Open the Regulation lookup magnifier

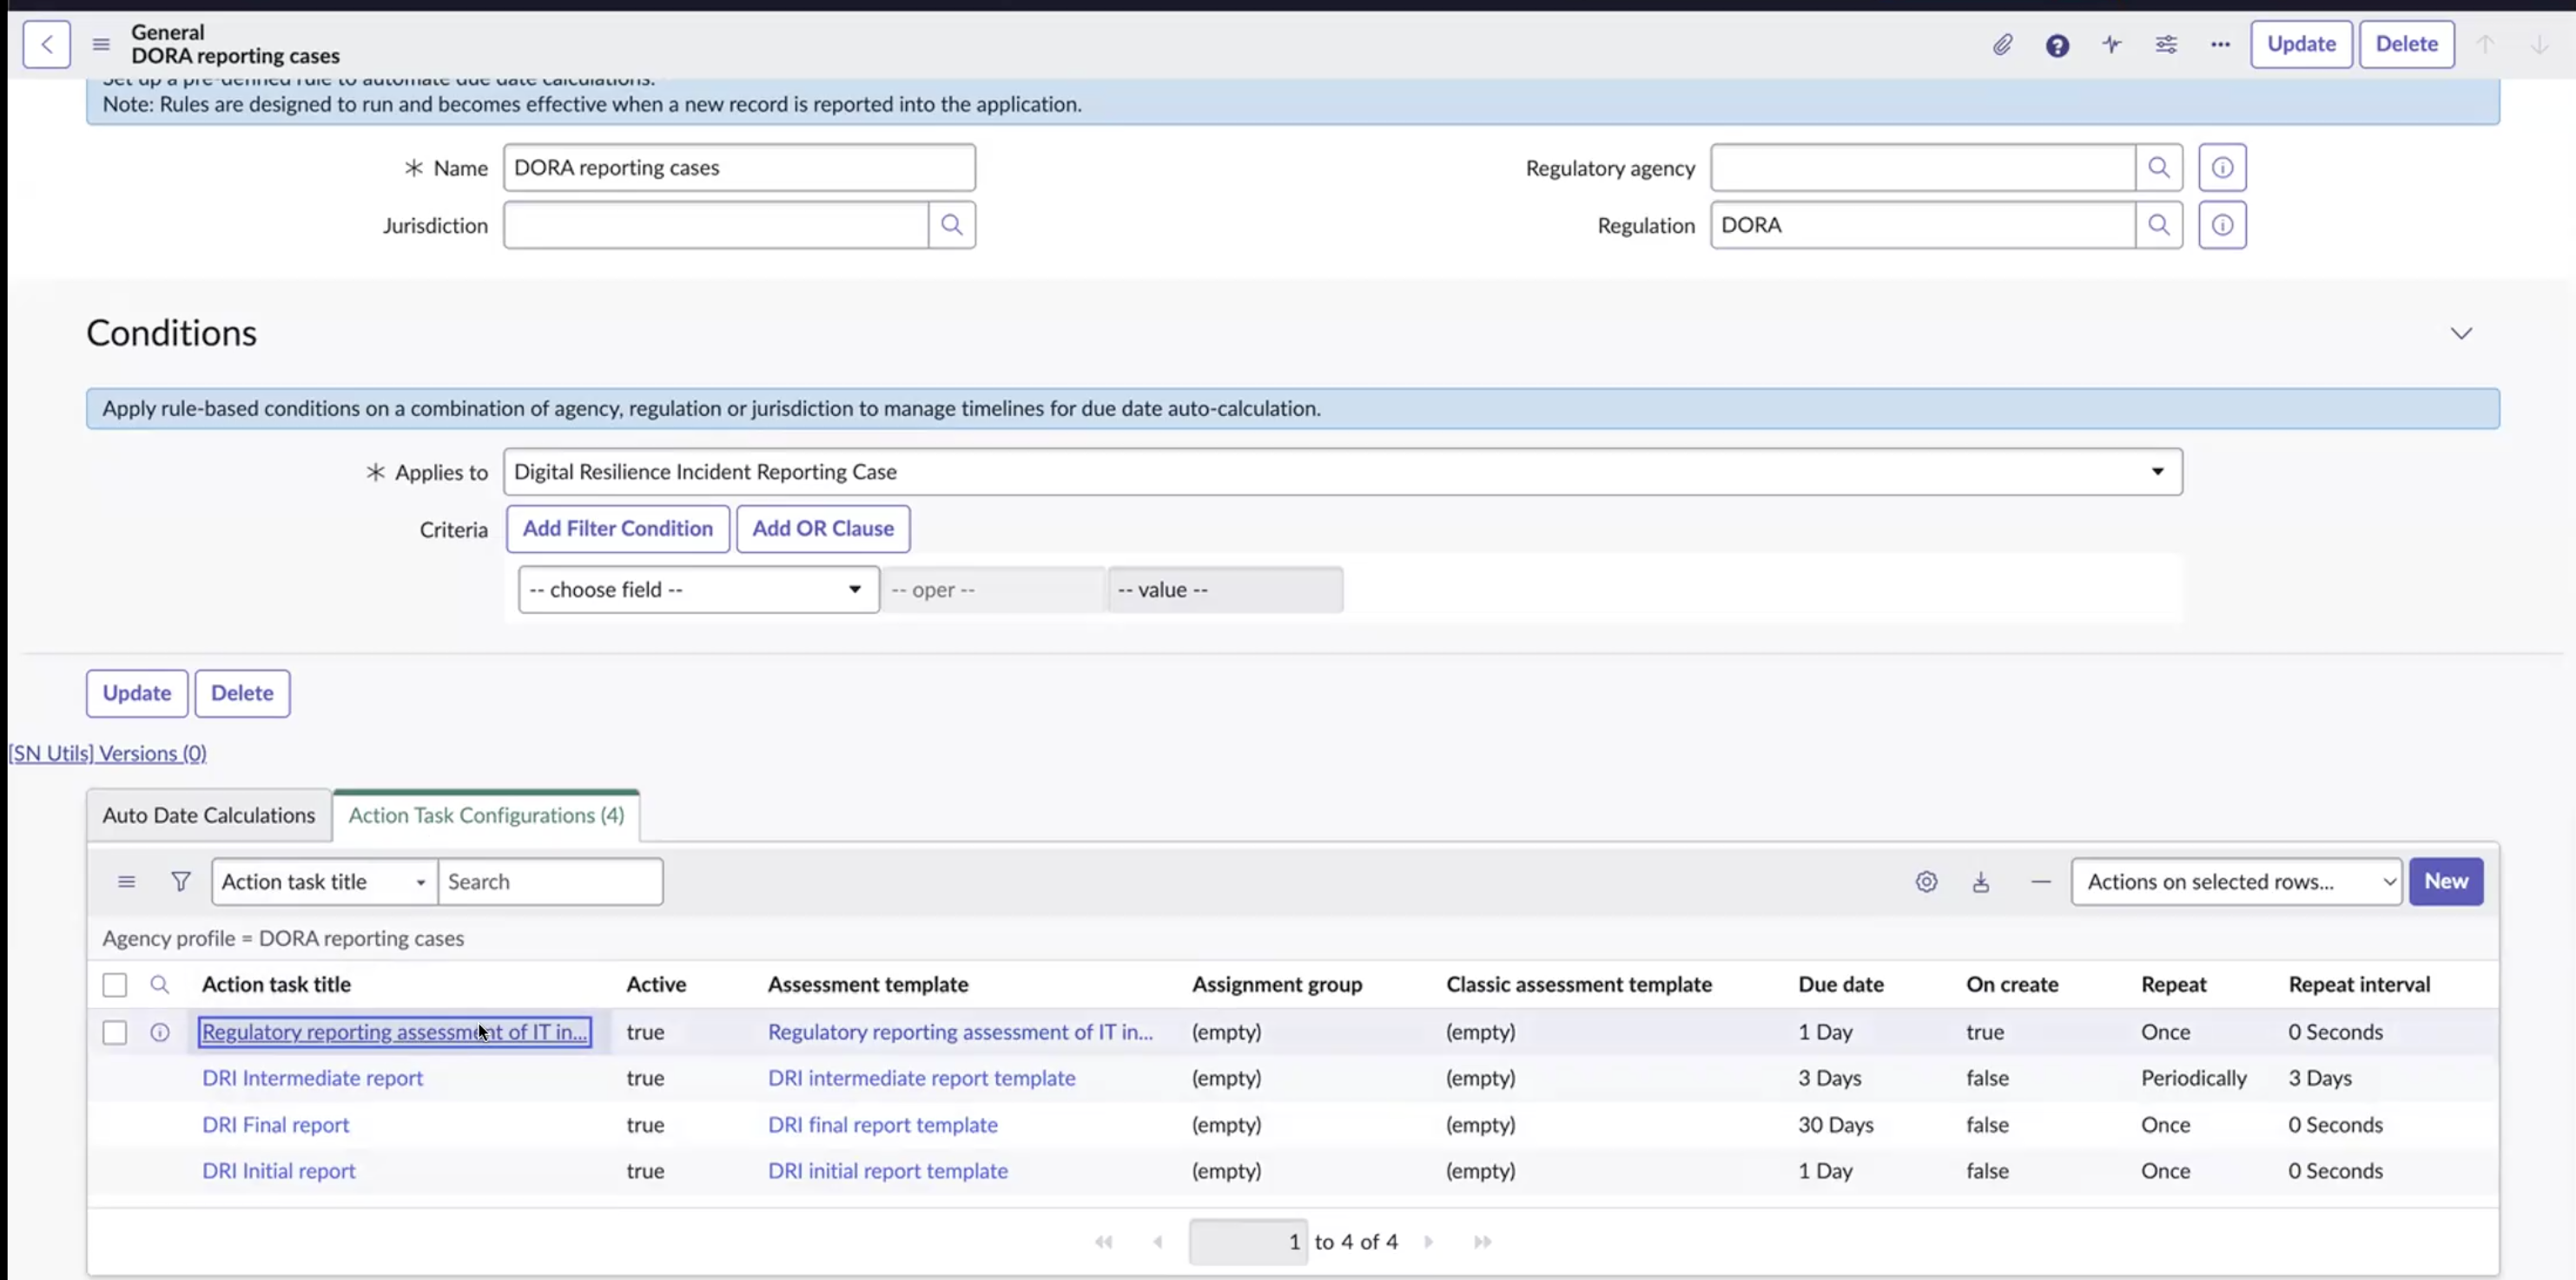2159,225
